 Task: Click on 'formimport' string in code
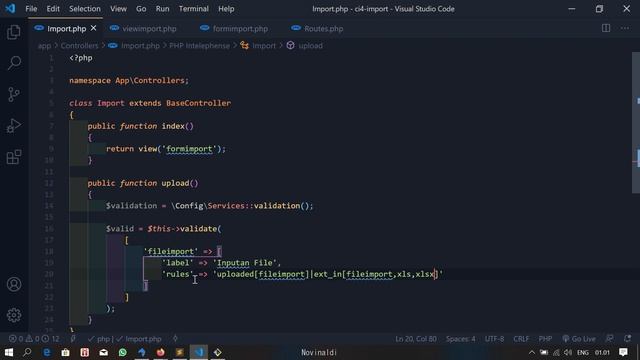tap(189, 149)
